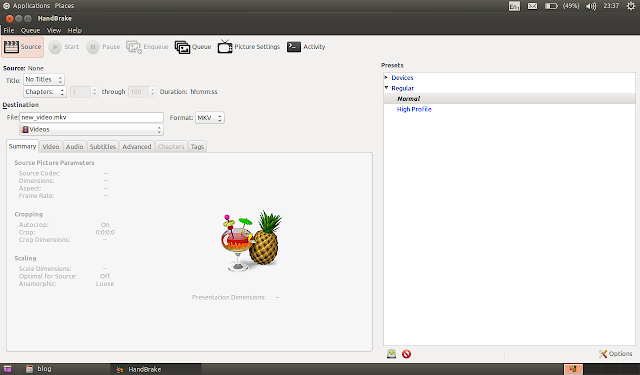Click the show desktop icon in bottom panel
640x375 pixels.
pos(7,369)
